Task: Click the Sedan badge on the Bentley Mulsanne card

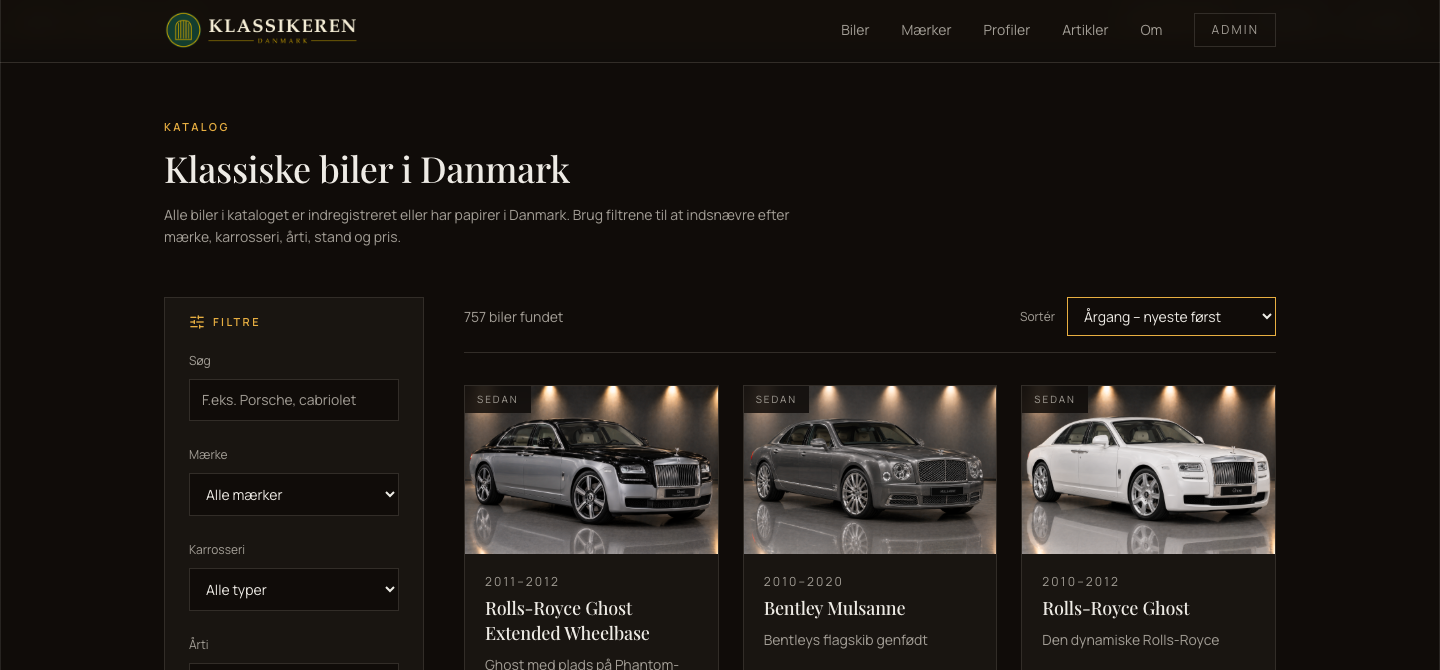Action: 776,399
